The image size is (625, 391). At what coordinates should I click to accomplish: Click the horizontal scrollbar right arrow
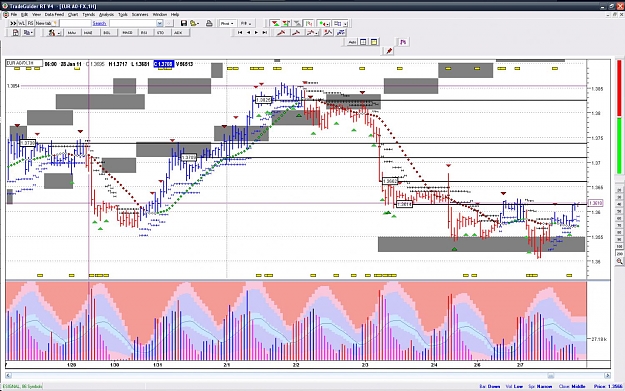pos(607,375)
